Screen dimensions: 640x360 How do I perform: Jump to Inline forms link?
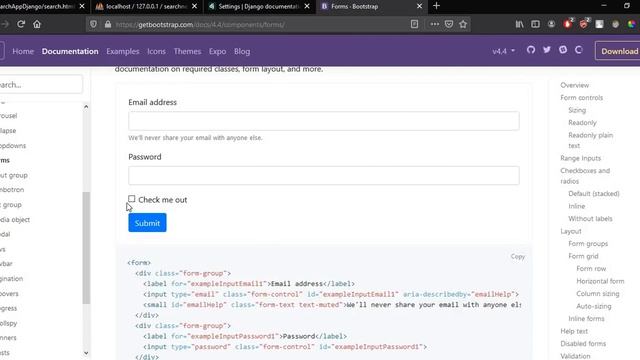click(x=586, y=318)
